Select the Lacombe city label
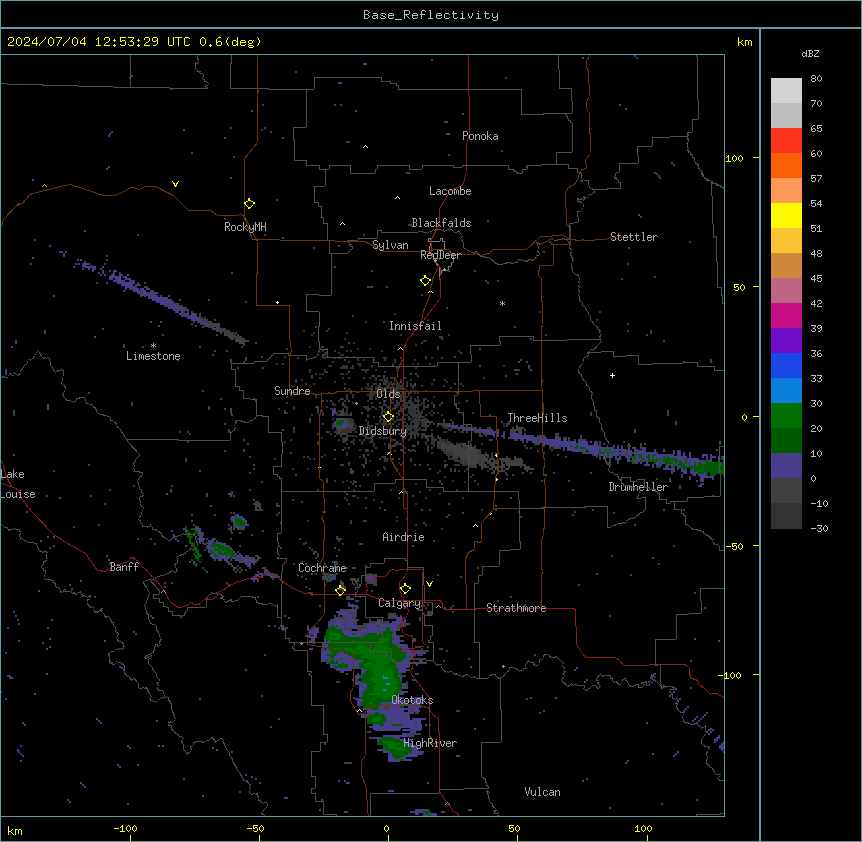862x842 pixels. tap(450, 191)
